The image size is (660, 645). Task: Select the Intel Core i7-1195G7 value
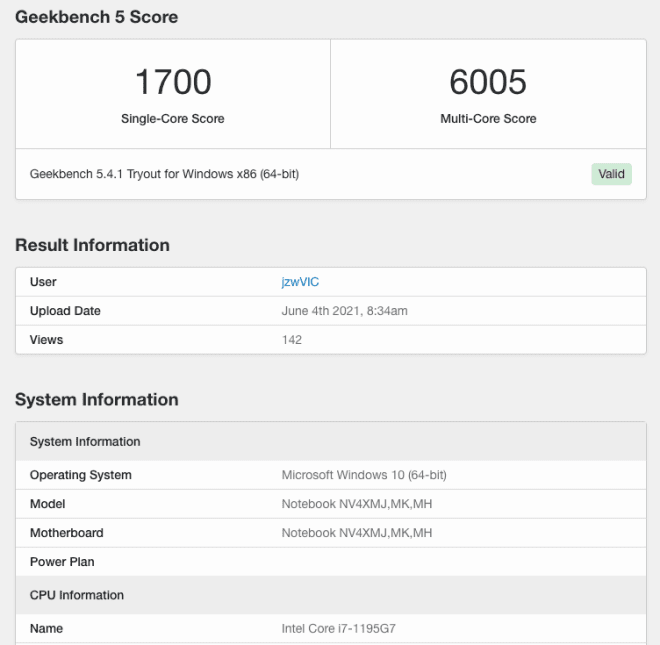[338, 629]
